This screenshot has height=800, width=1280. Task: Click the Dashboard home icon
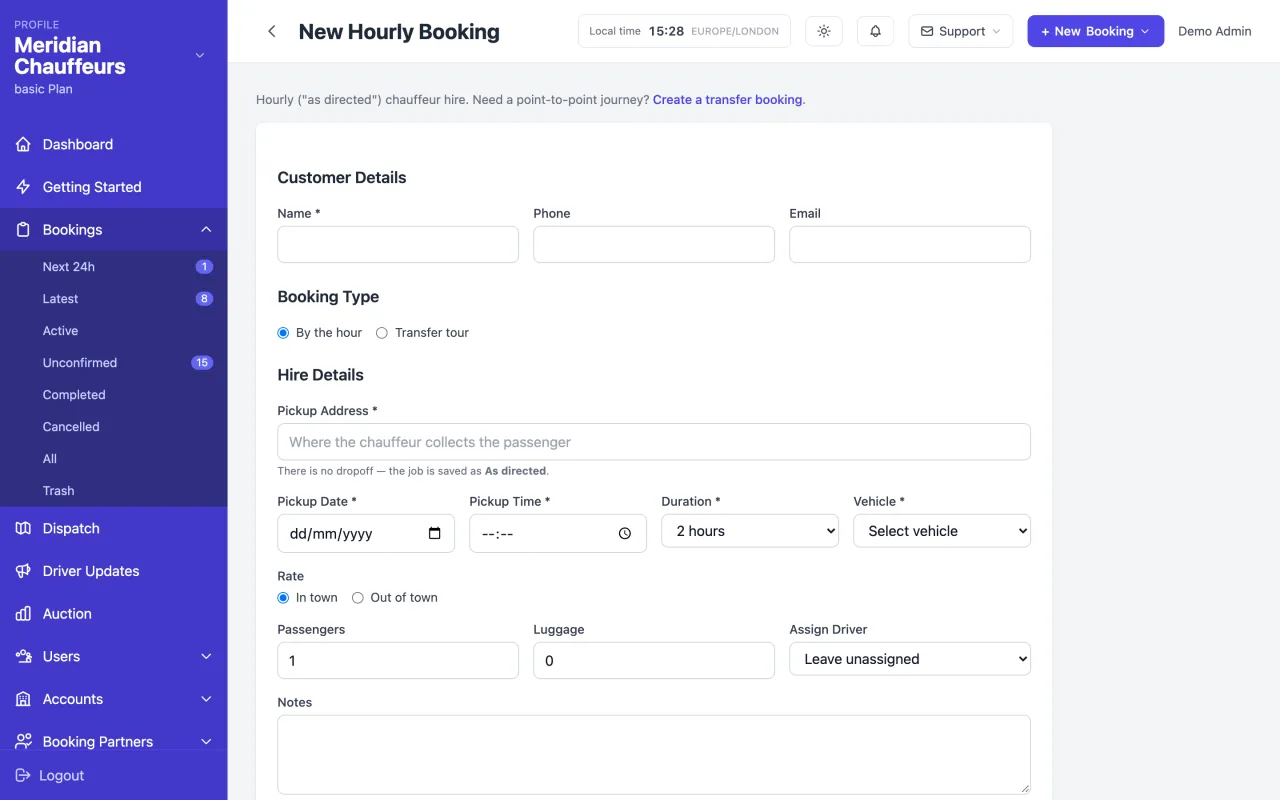point(23,144)
